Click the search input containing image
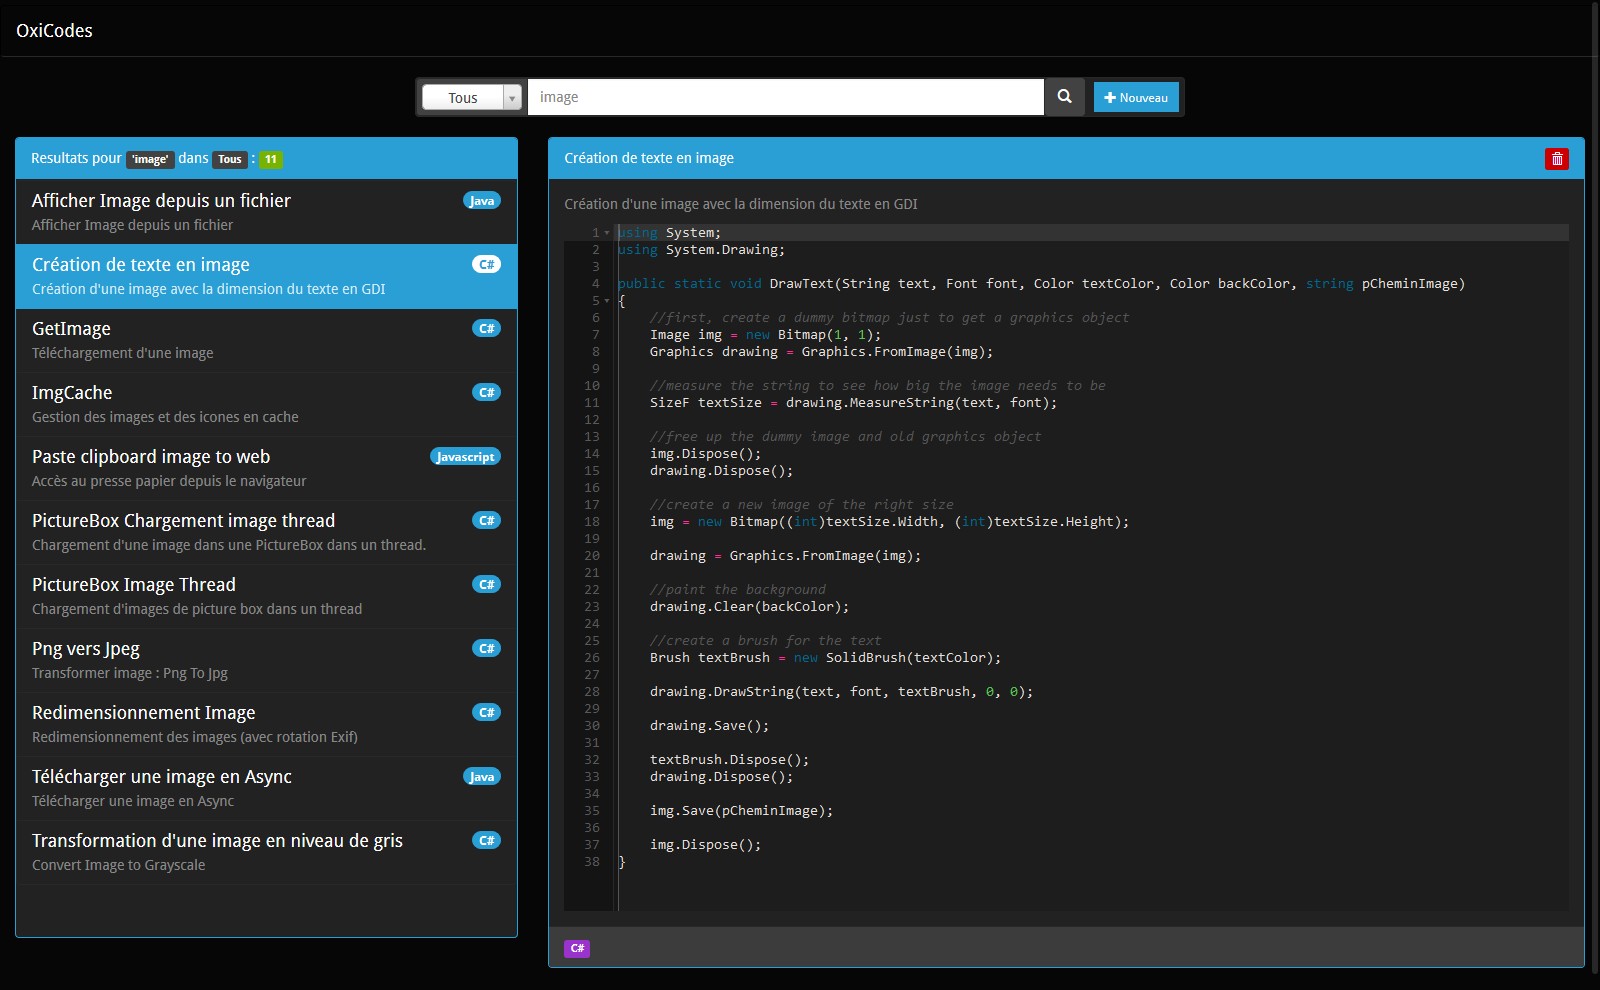This screenshot has height=990, width=1600. [786, 97]
